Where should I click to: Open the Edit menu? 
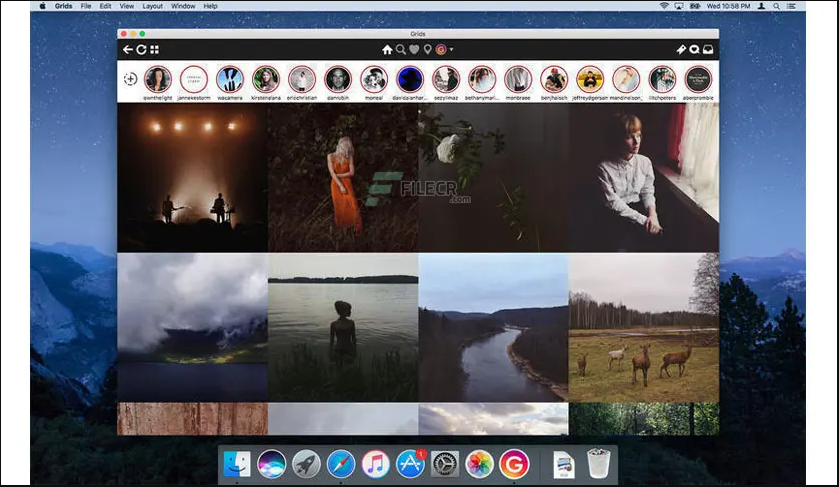(x=105, y=6)
